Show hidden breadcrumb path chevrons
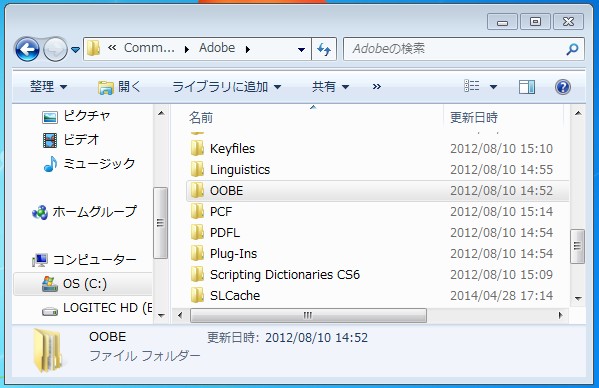The width and height of the screenshot is (599, 388). click(x=112, y=48)
